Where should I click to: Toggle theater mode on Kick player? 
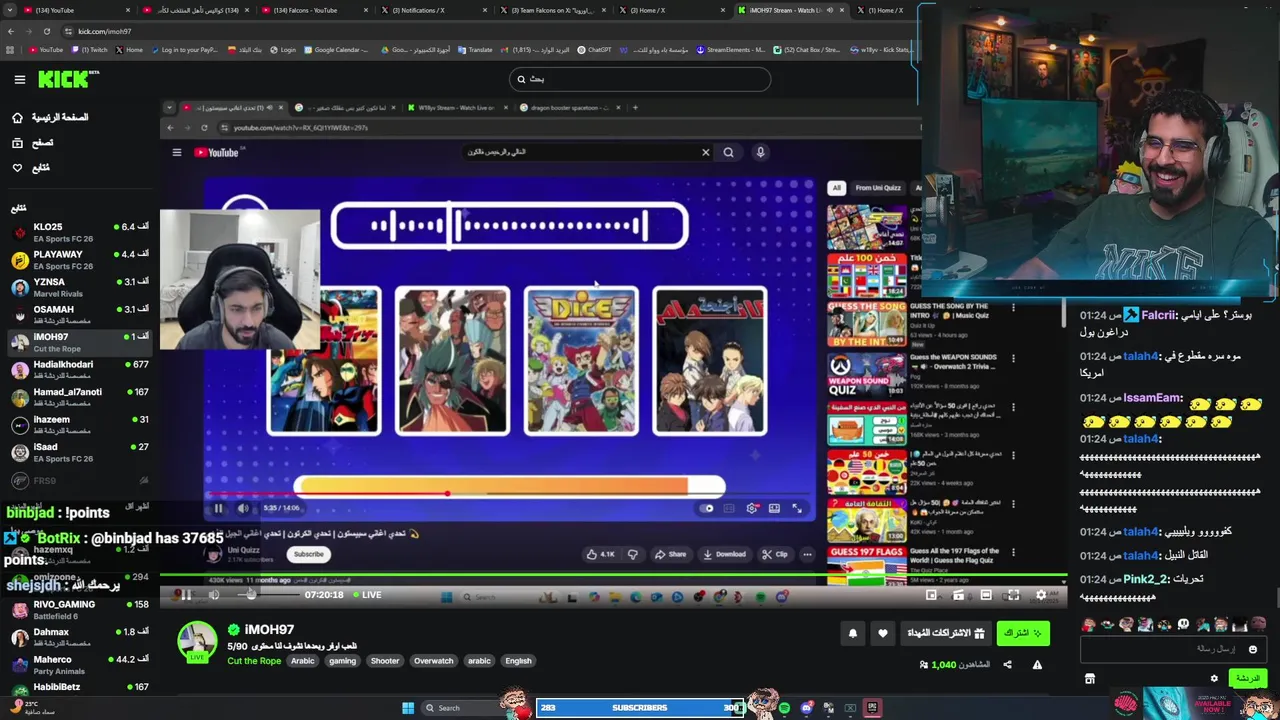coord(986,595)
